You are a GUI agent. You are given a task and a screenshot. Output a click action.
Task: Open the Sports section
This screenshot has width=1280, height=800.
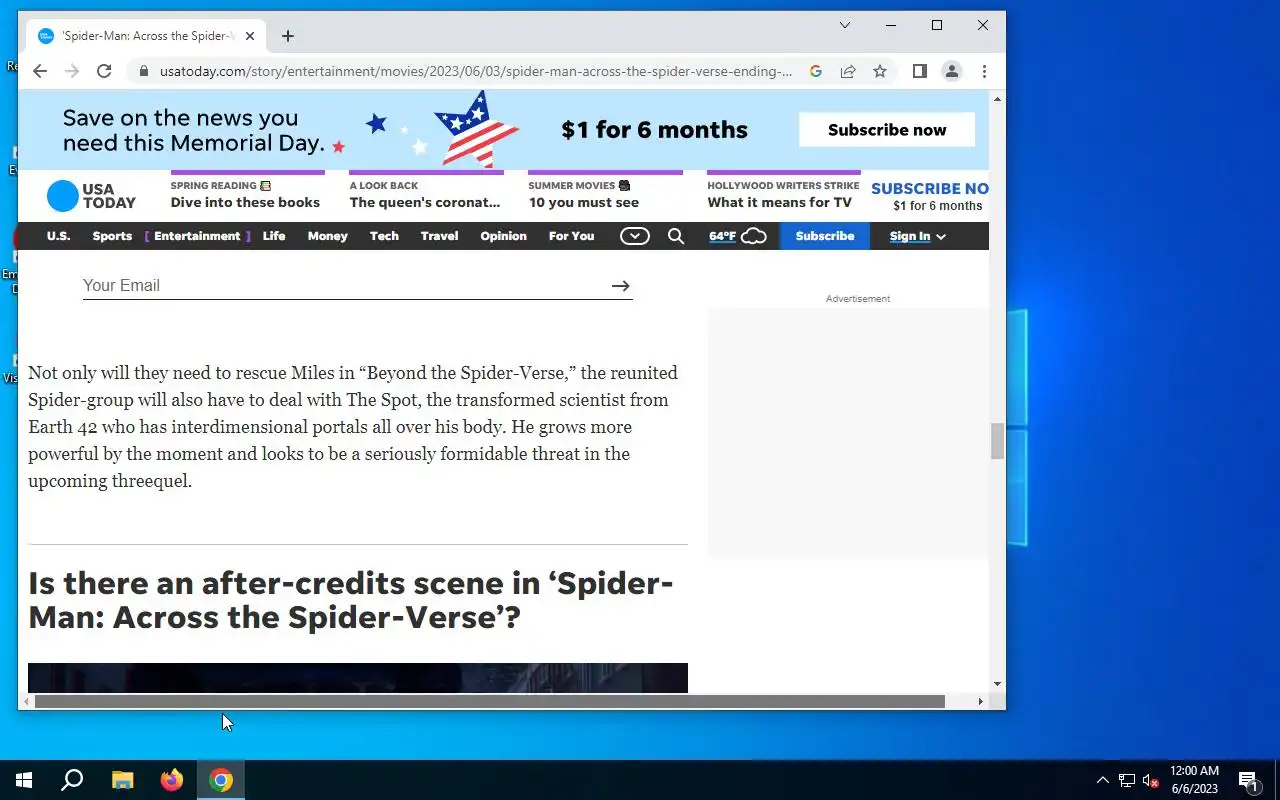112,236
